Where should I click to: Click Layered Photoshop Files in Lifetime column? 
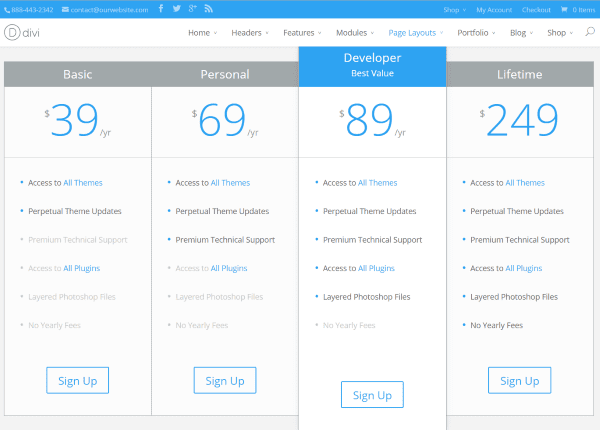pyautogui.click(x=514, y=297)
